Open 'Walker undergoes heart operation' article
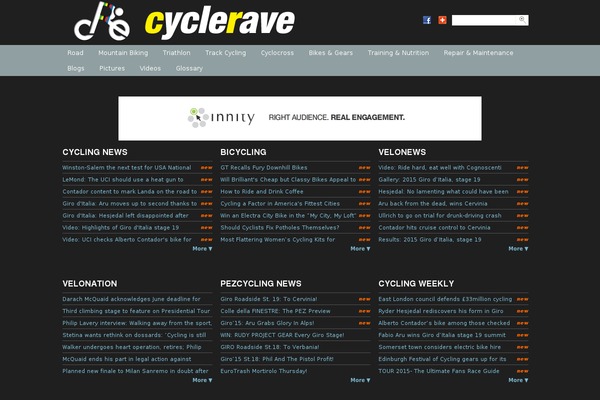600x400 pixels. click(x=132, y=347)
